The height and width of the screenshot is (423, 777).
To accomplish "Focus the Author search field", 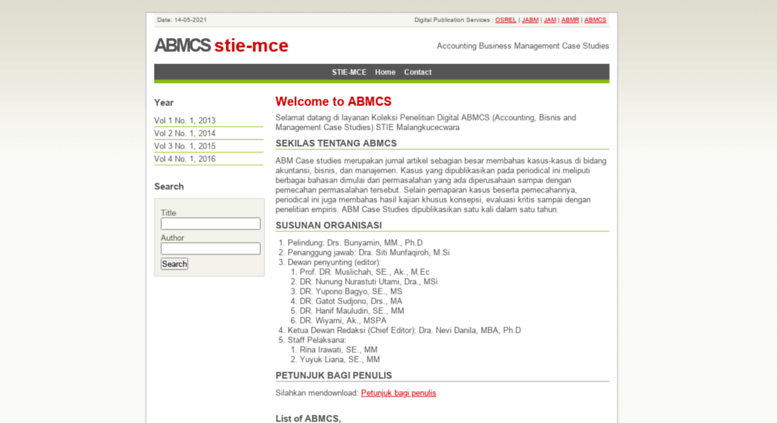I will tap(210, 249).
